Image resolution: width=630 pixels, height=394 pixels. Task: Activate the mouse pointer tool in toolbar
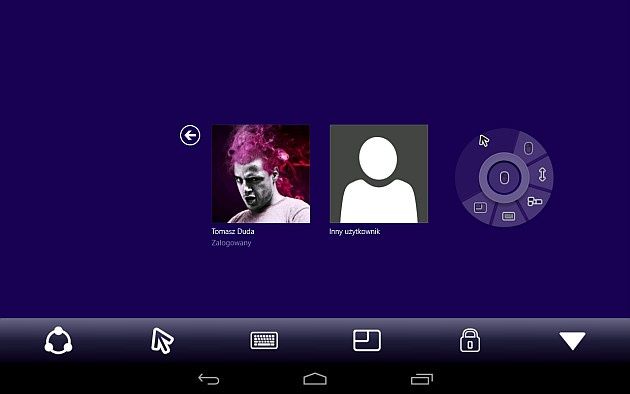(162, 341)
